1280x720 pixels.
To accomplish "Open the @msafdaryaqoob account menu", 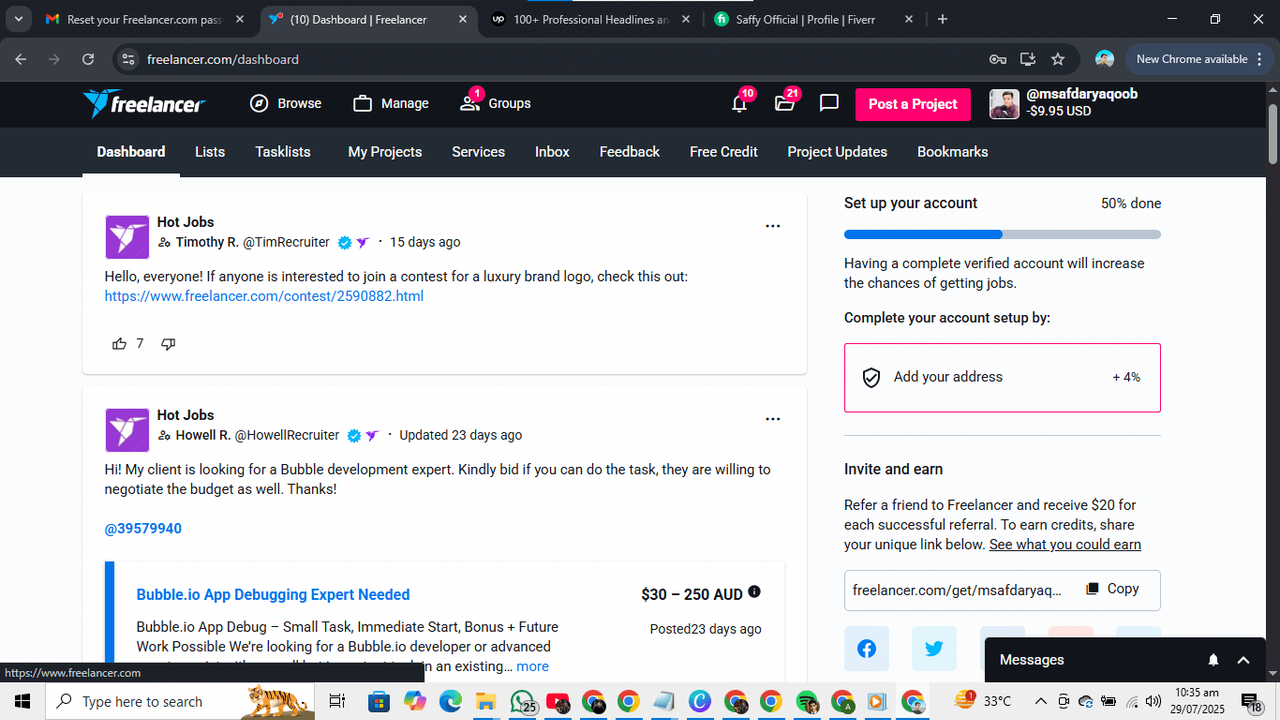I will point(1064,103).
